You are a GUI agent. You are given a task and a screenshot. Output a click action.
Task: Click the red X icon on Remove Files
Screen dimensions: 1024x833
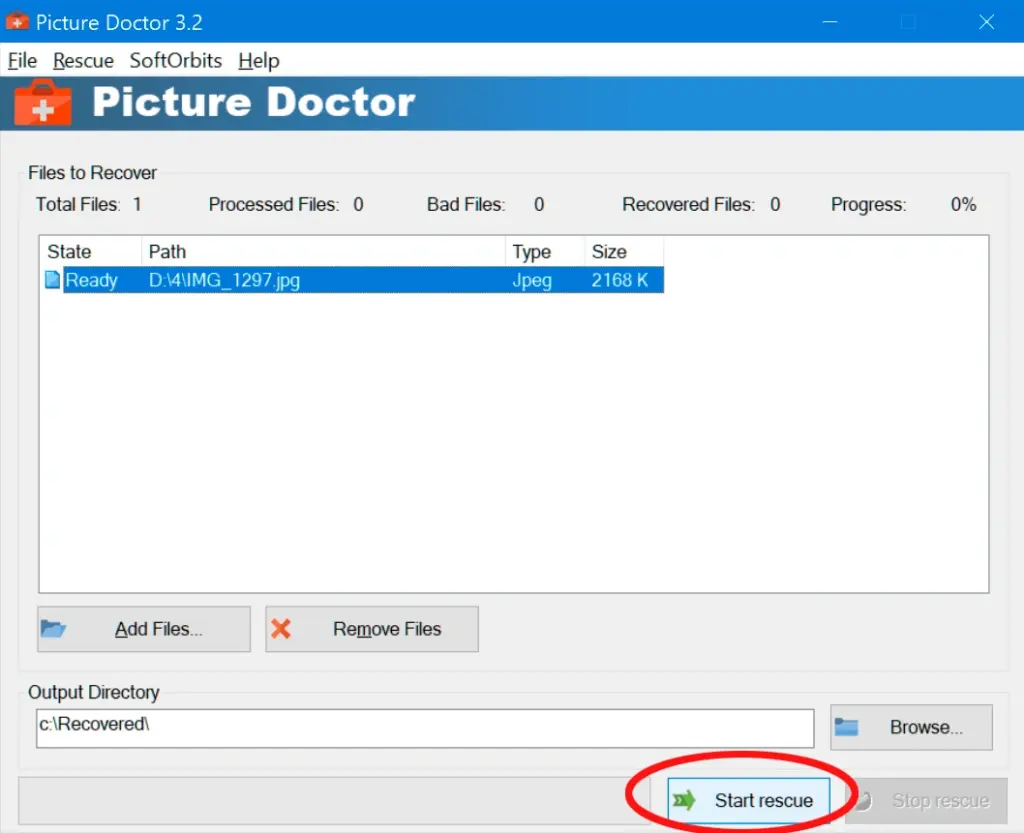282,629
